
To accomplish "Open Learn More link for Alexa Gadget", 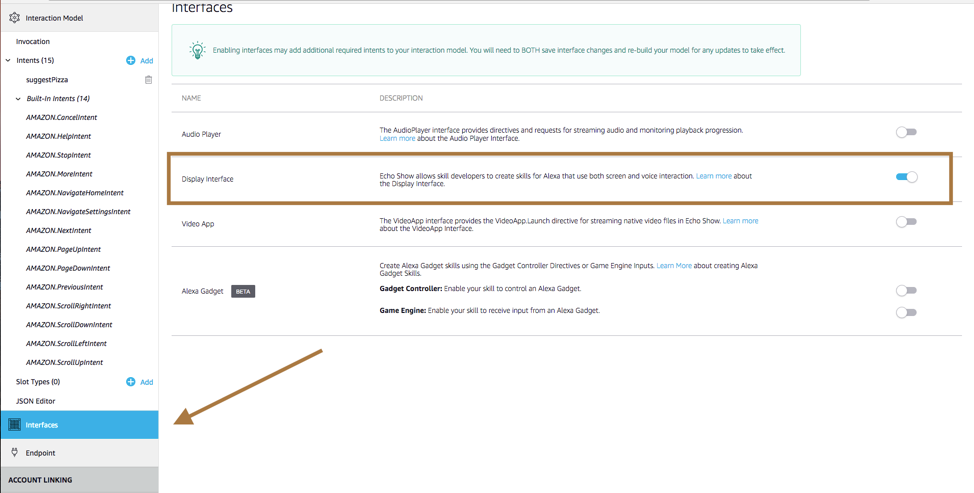I will [x=674, y=266].
